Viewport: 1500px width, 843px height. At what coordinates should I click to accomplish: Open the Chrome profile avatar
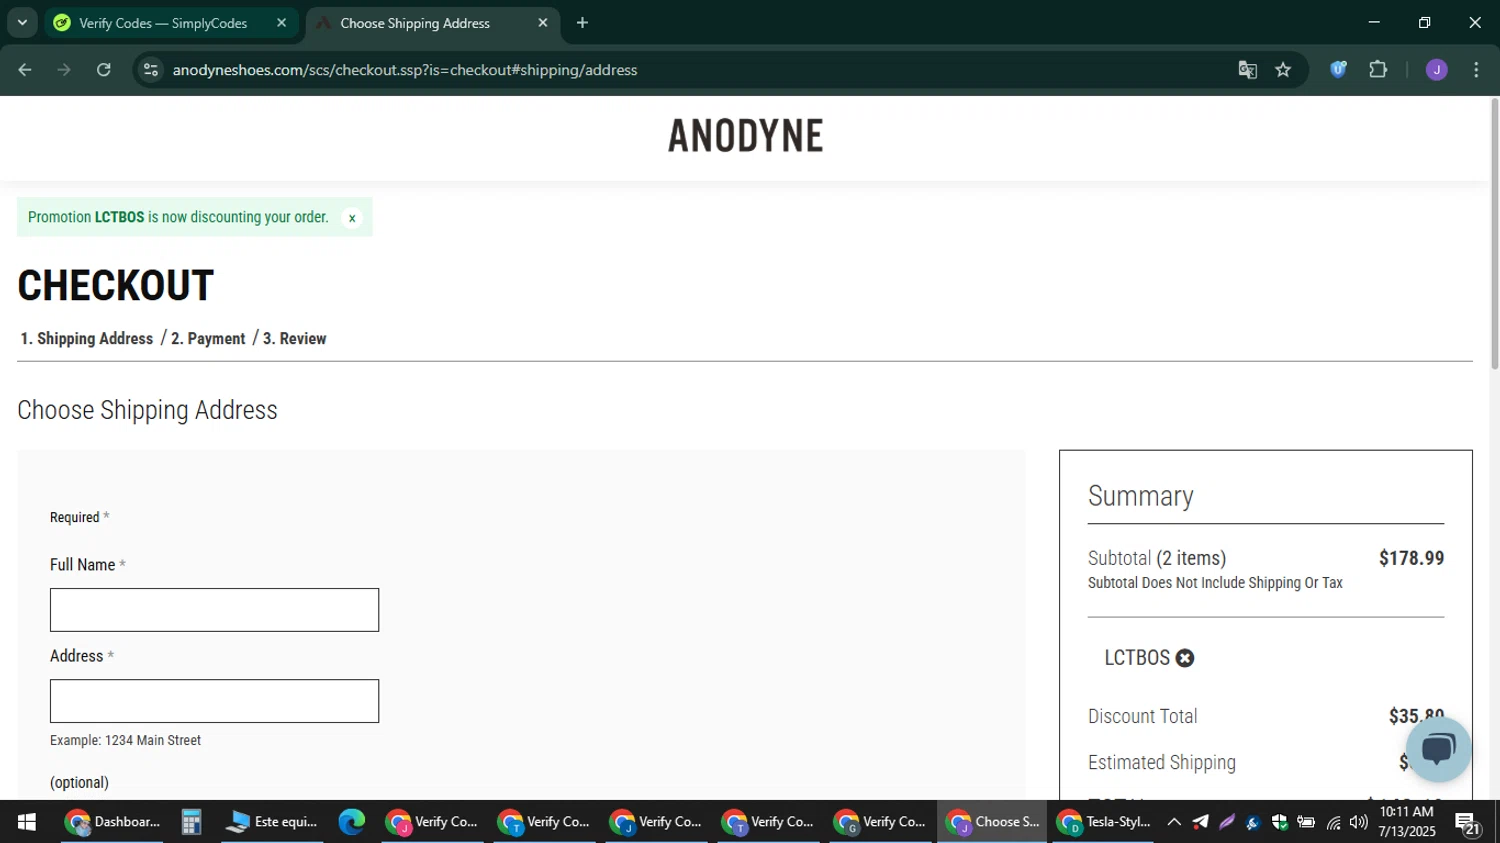click(x=1437, y=70)
